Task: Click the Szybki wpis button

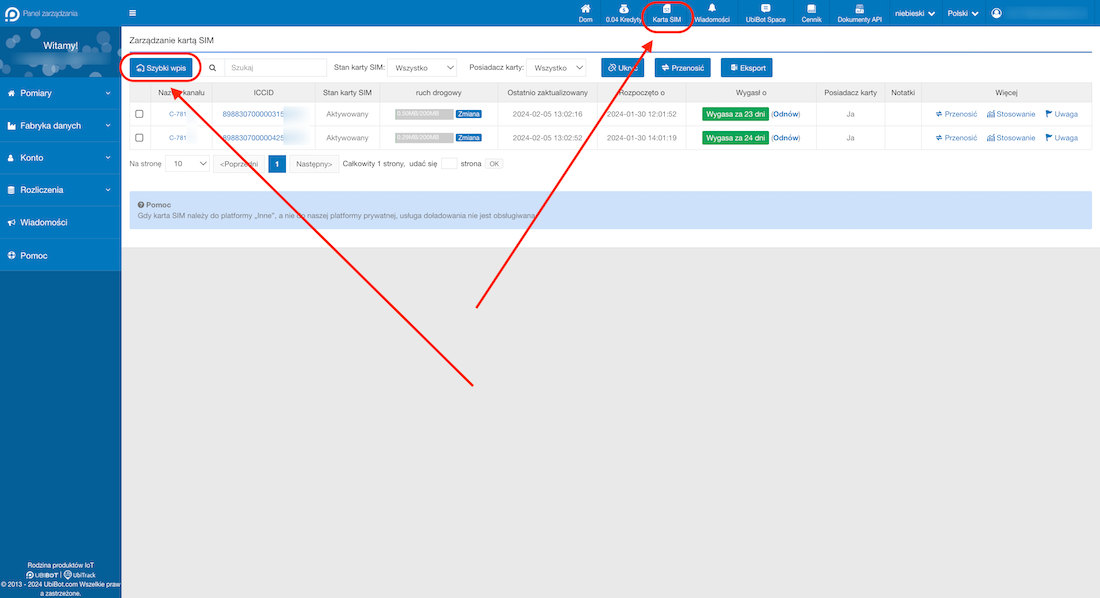Action: [161, 68]
